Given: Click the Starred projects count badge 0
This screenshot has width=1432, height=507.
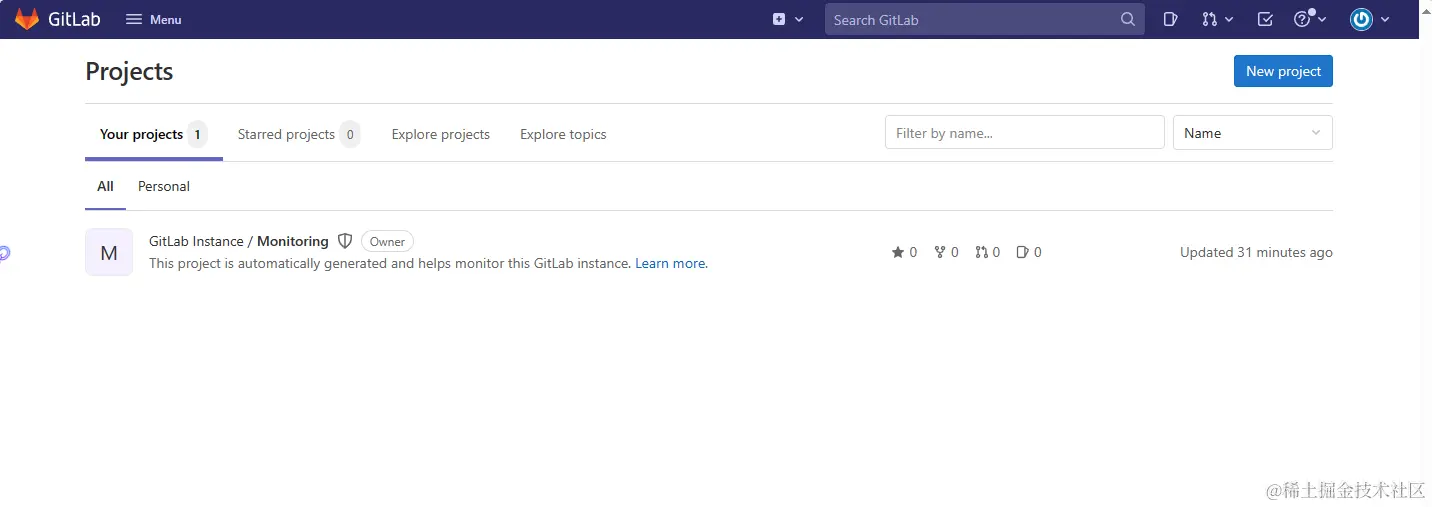Looking at the screenshot, I should [x=350, y=134].
